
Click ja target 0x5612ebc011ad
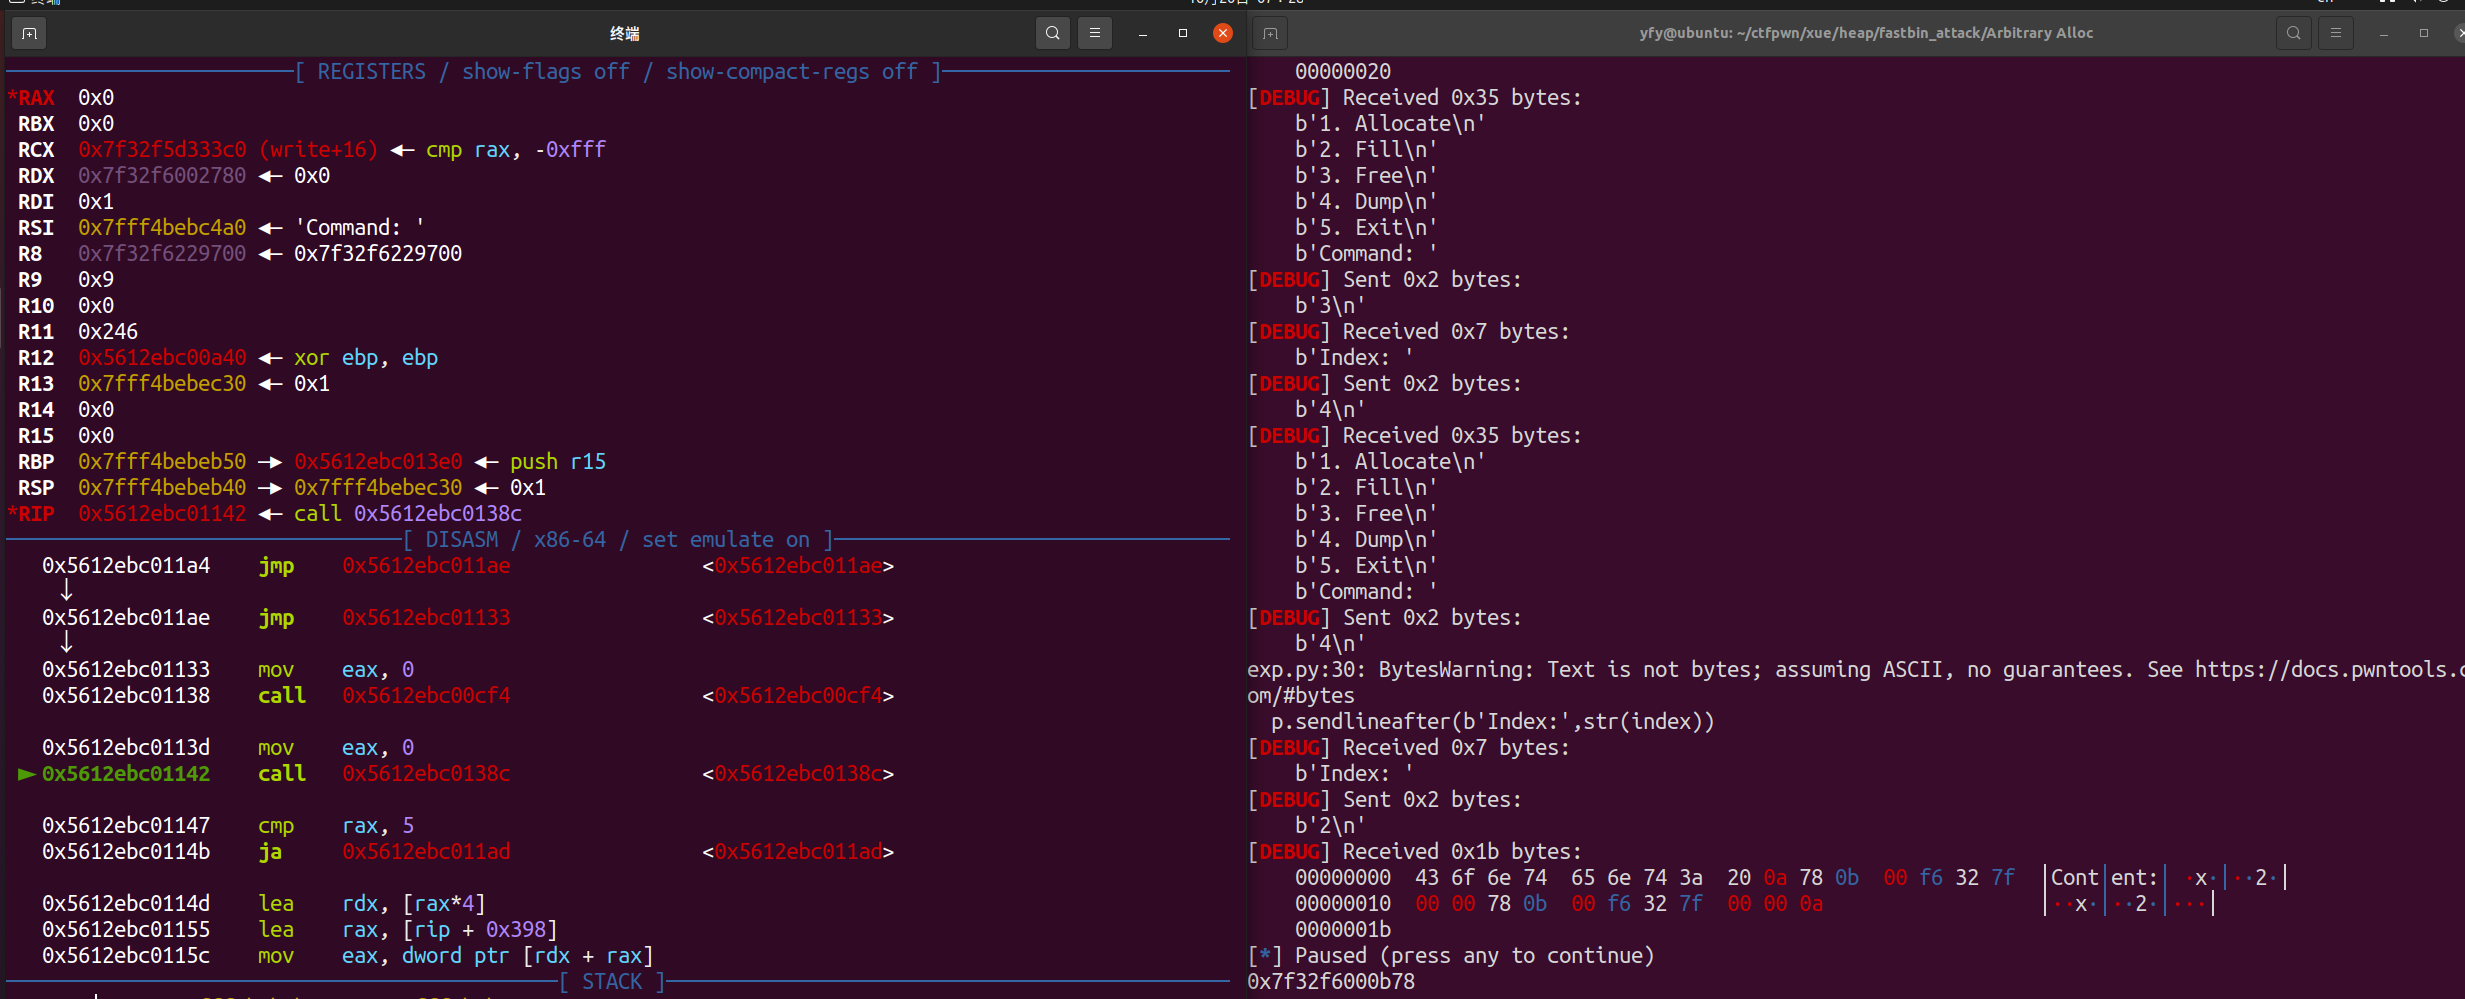tap(426, 852)
